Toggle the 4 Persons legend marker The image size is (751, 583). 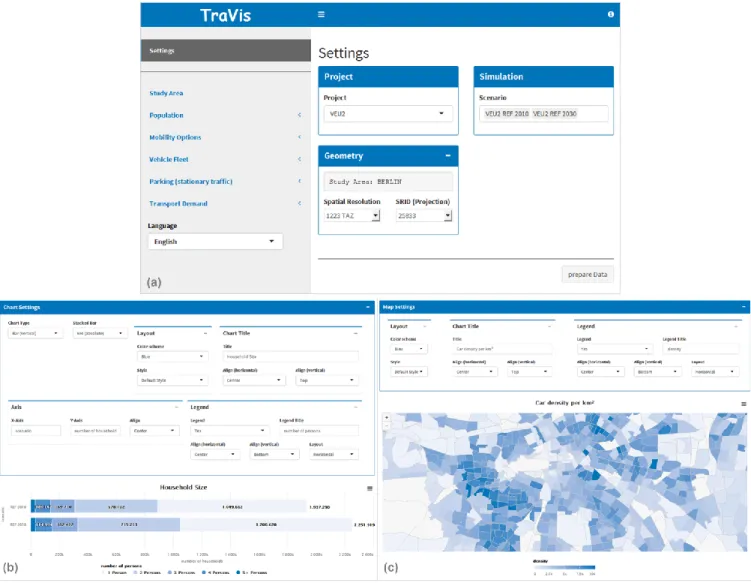(204, 572)
